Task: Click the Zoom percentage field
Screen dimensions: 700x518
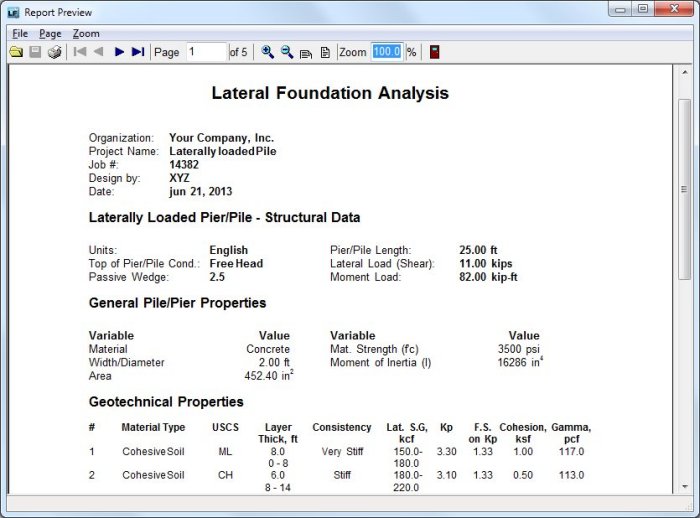Action: pyautogui.click(x=386, y=52)
